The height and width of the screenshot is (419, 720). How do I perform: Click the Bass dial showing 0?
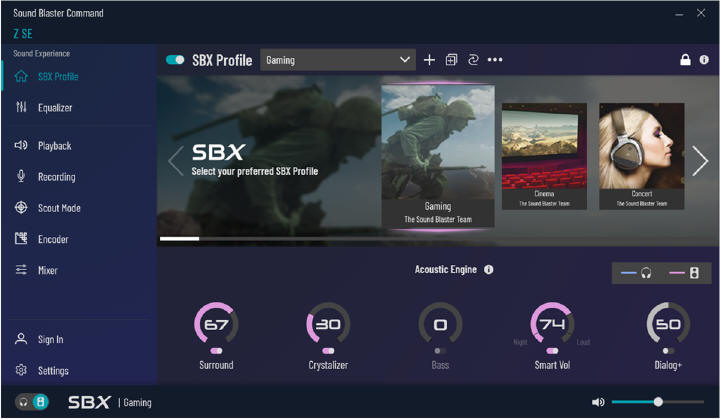click(440, 323)
